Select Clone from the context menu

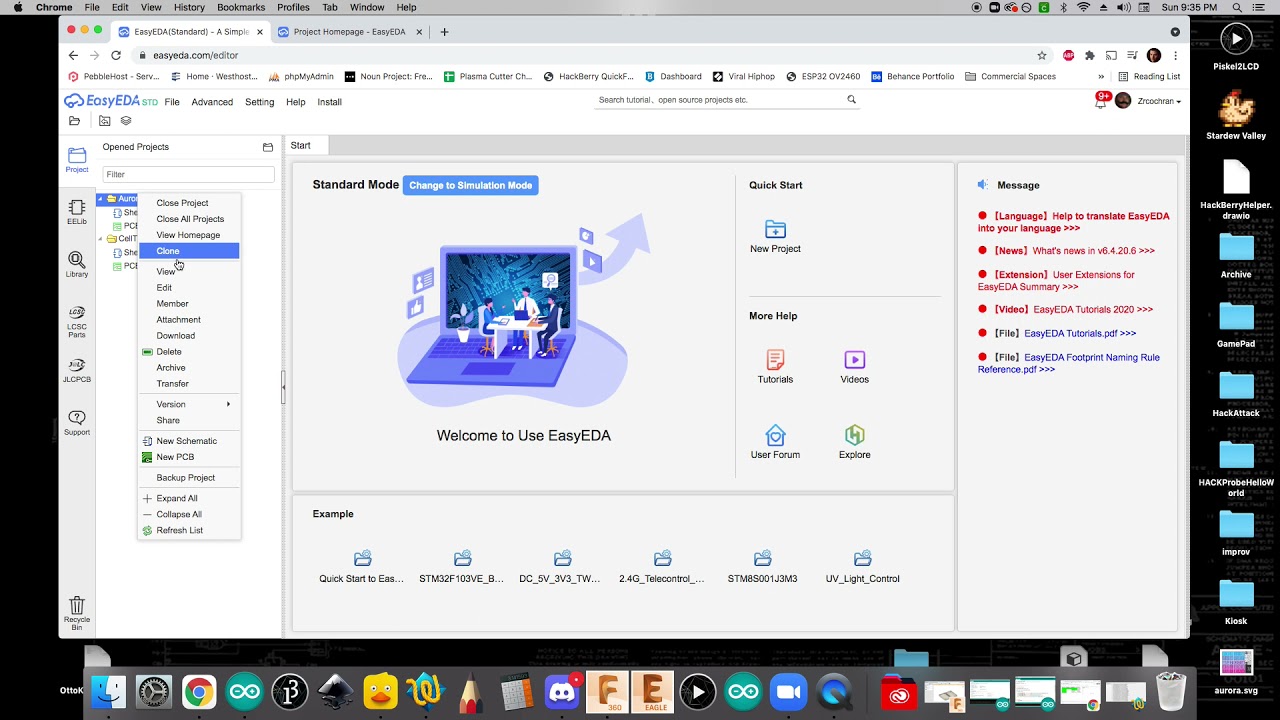[x=168, y=251]
